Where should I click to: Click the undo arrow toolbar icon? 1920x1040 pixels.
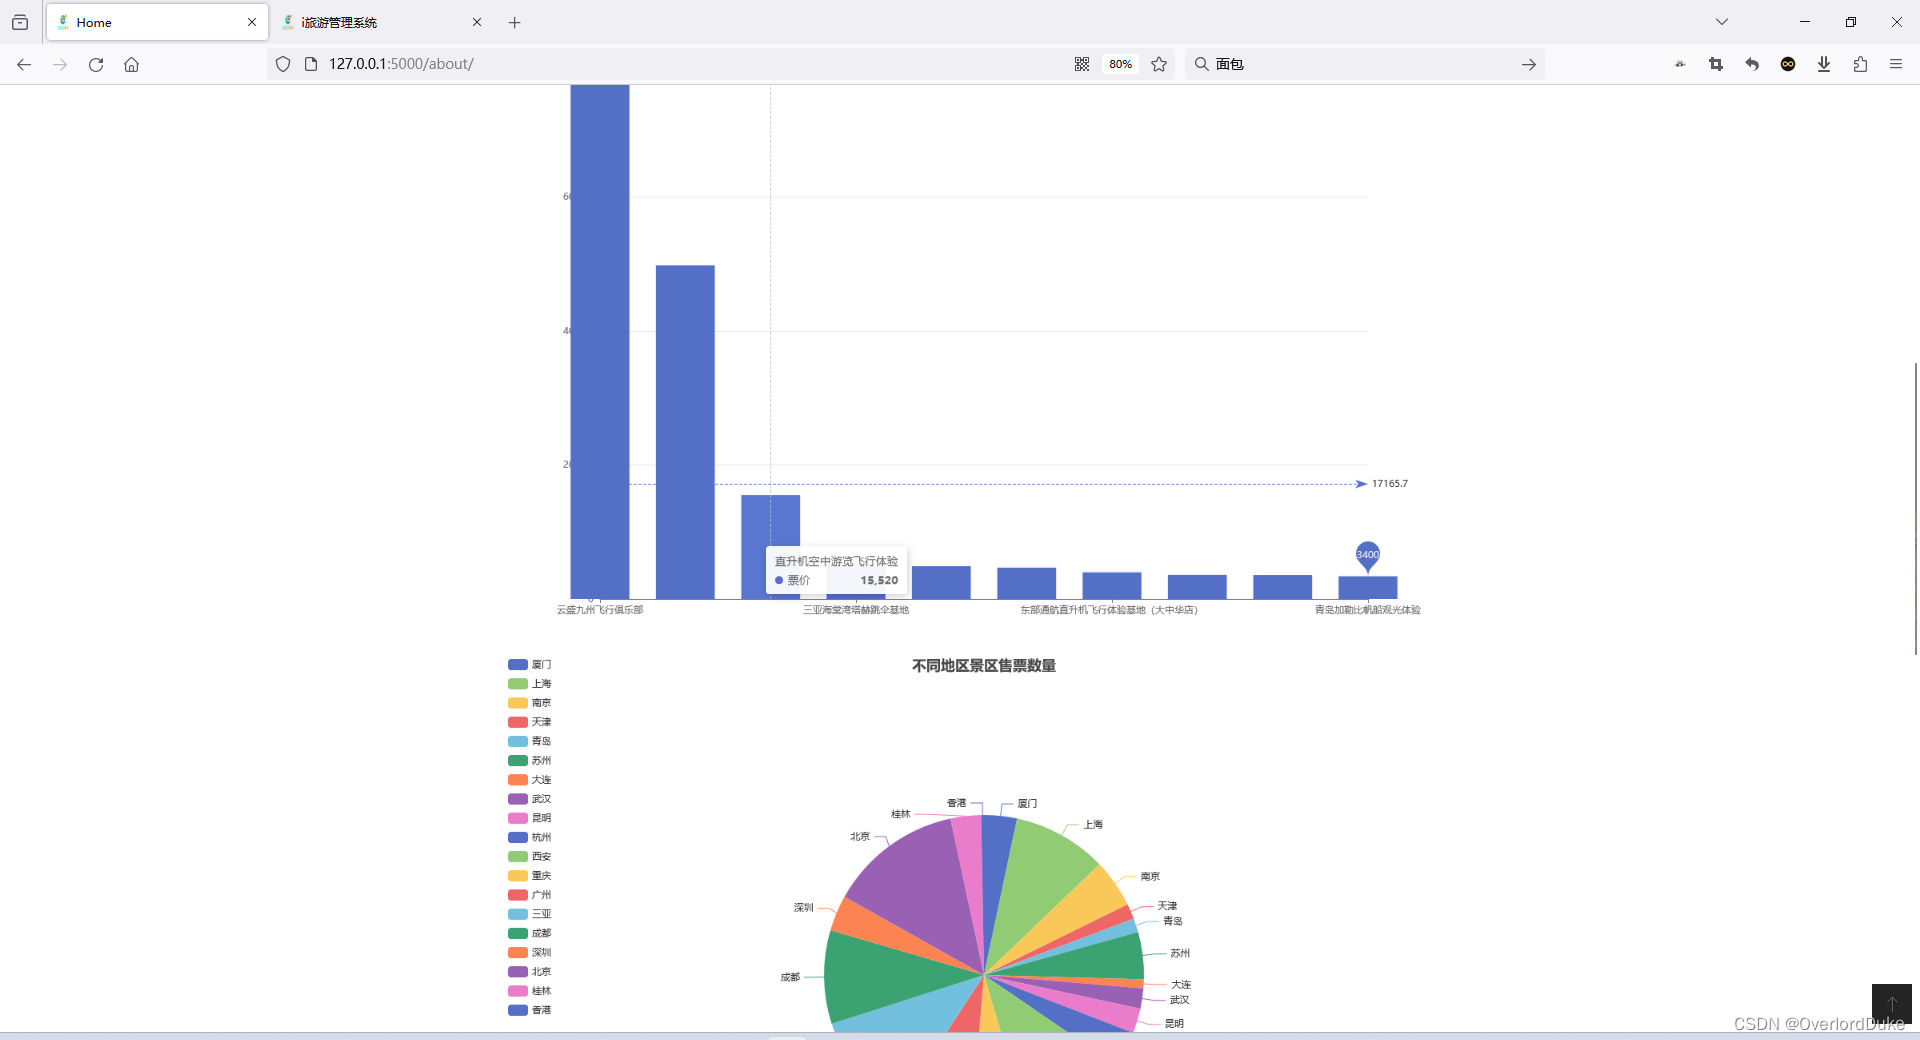point(1752,64)
